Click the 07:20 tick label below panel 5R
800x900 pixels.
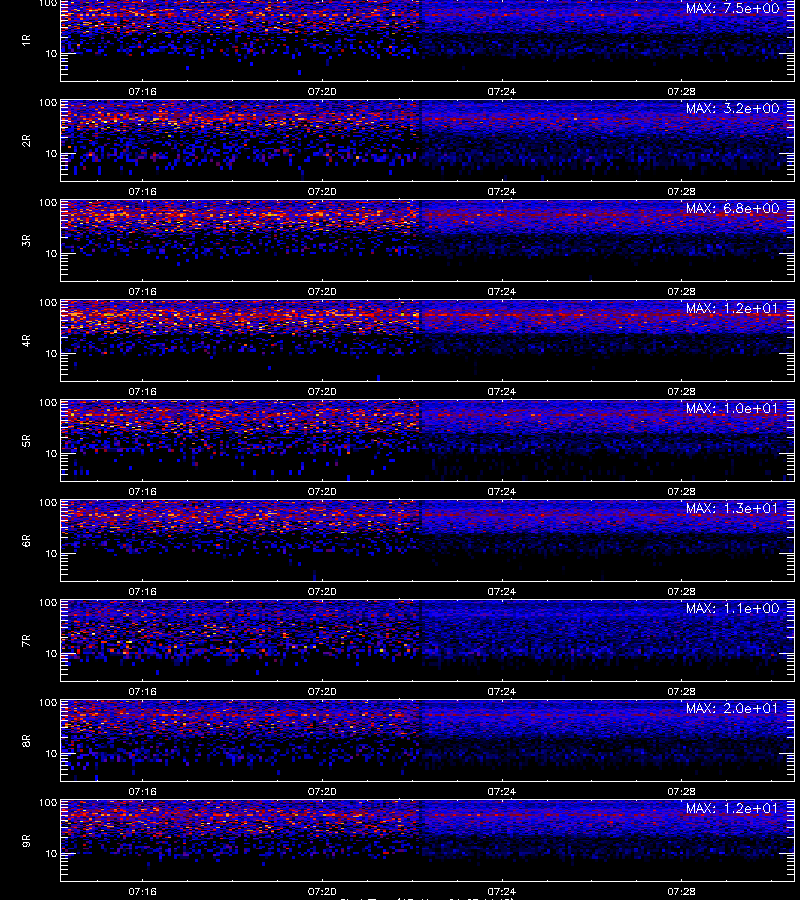click(322, 491)
